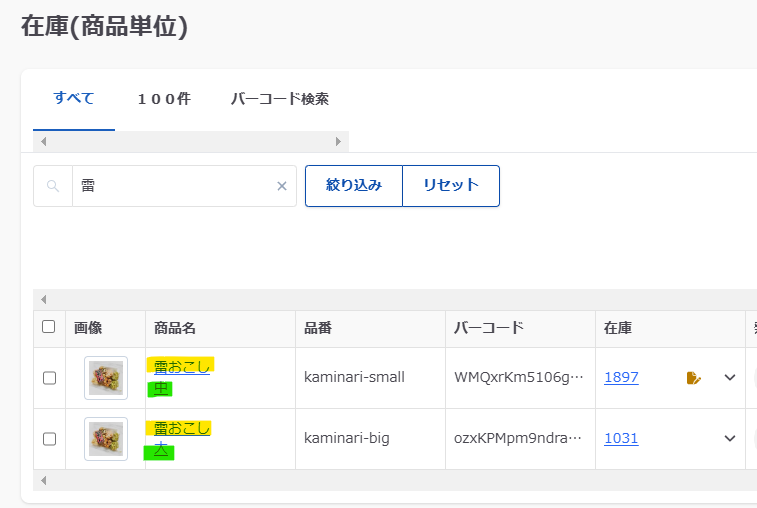Clear the search field with the X icon
This screenshot has height=508, width=757.
pyautogui.click(x=282, y=186)
